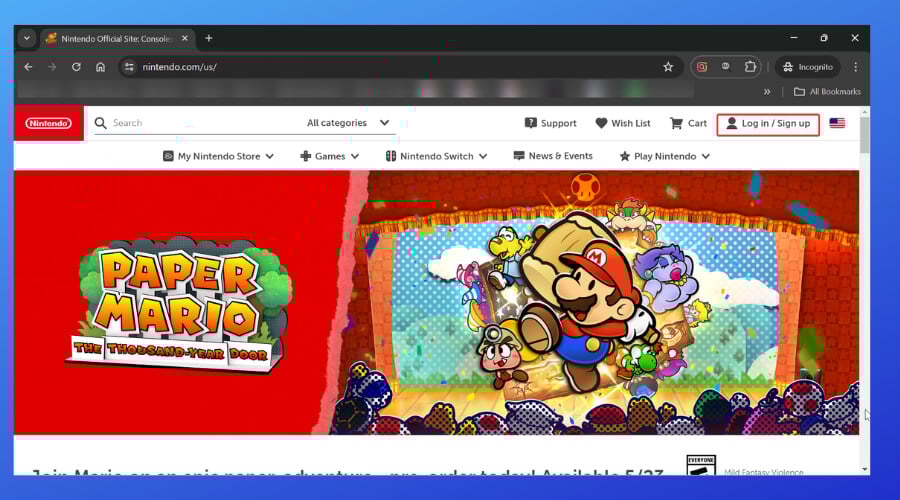Reload the page
The image size is (900, 500).
pyautogui.click(x=76, y=67)
